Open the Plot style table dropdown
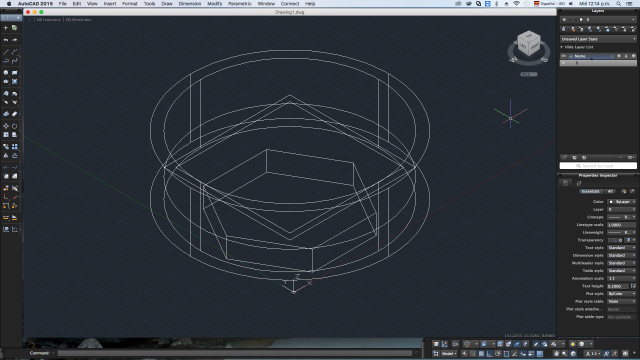640x360 pixels. [x=622, y=301]
